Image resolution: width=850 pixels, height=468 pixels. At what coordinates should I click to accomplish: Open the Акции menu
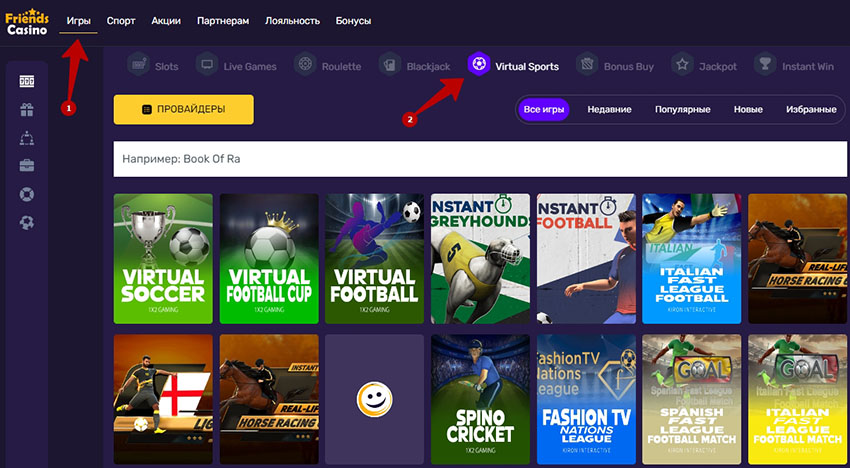[166, 21]
